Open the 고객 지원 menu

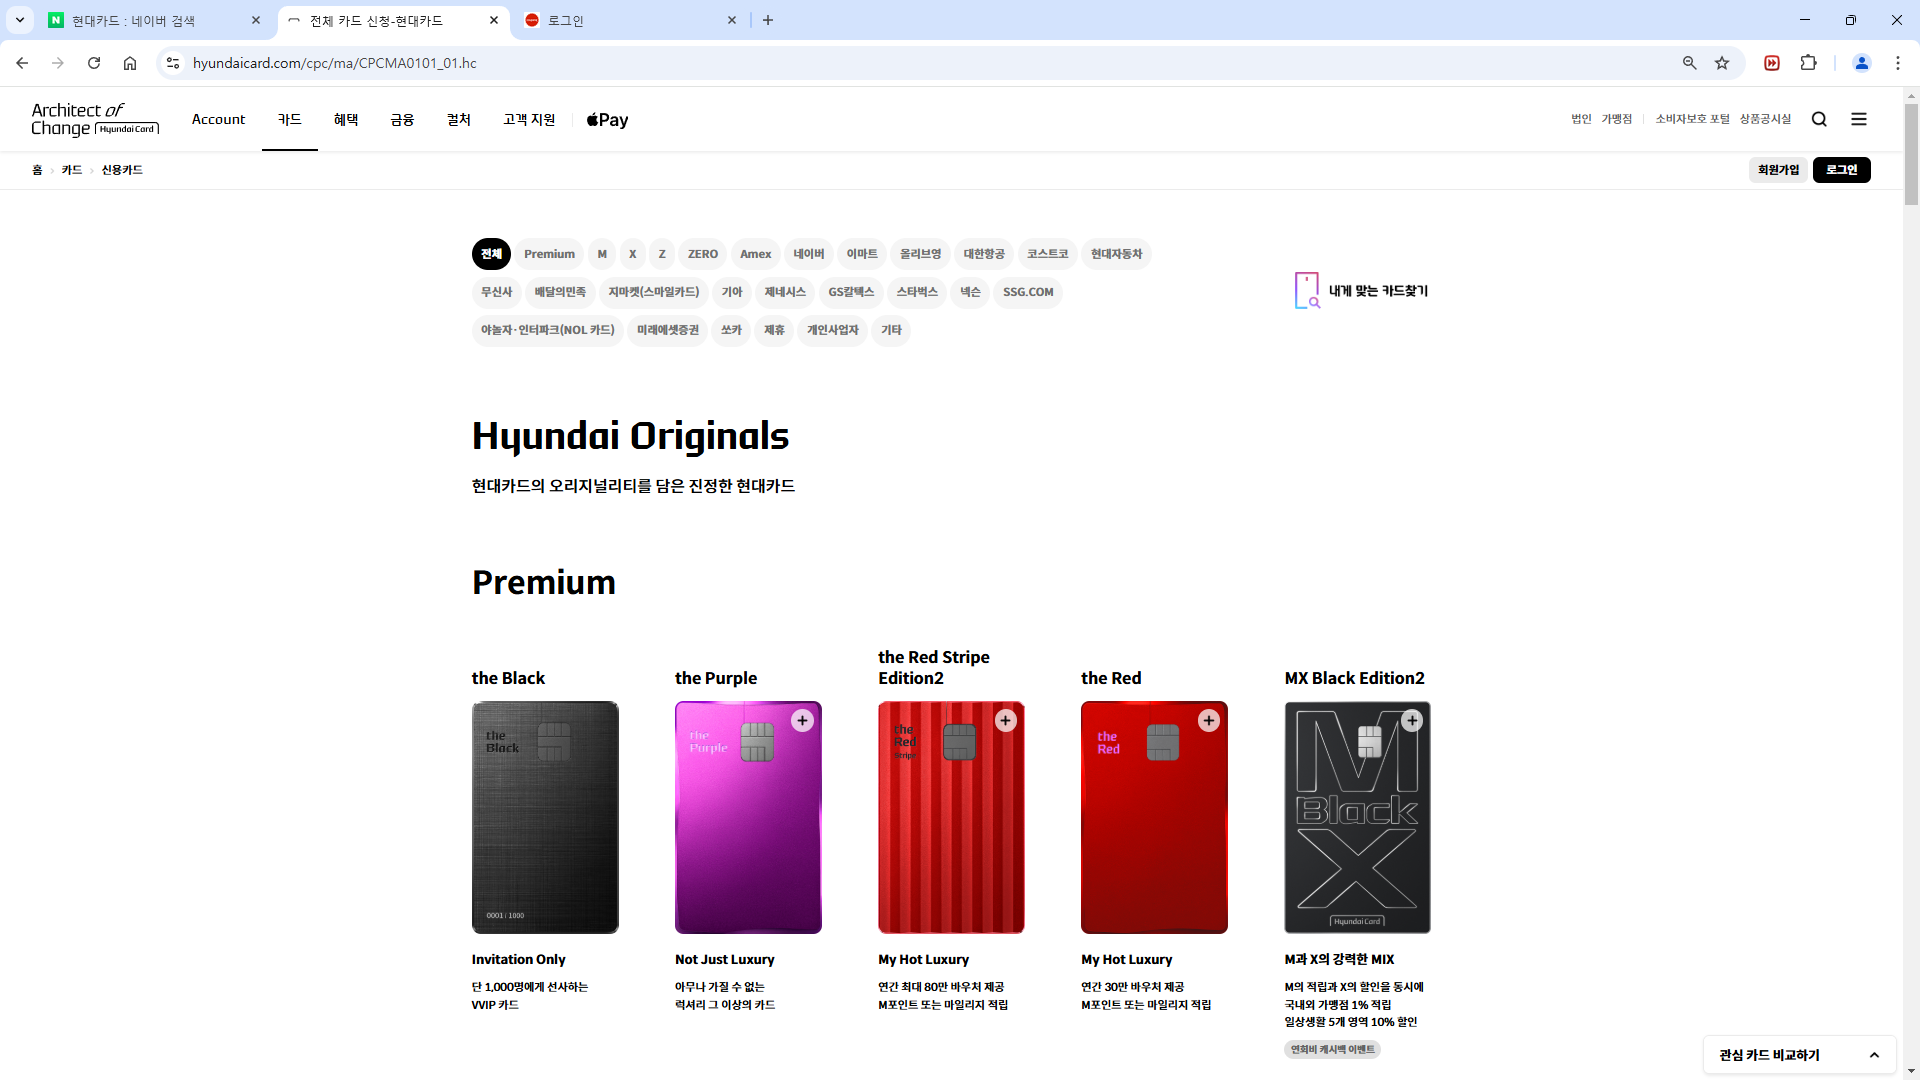tap(529, 119)
